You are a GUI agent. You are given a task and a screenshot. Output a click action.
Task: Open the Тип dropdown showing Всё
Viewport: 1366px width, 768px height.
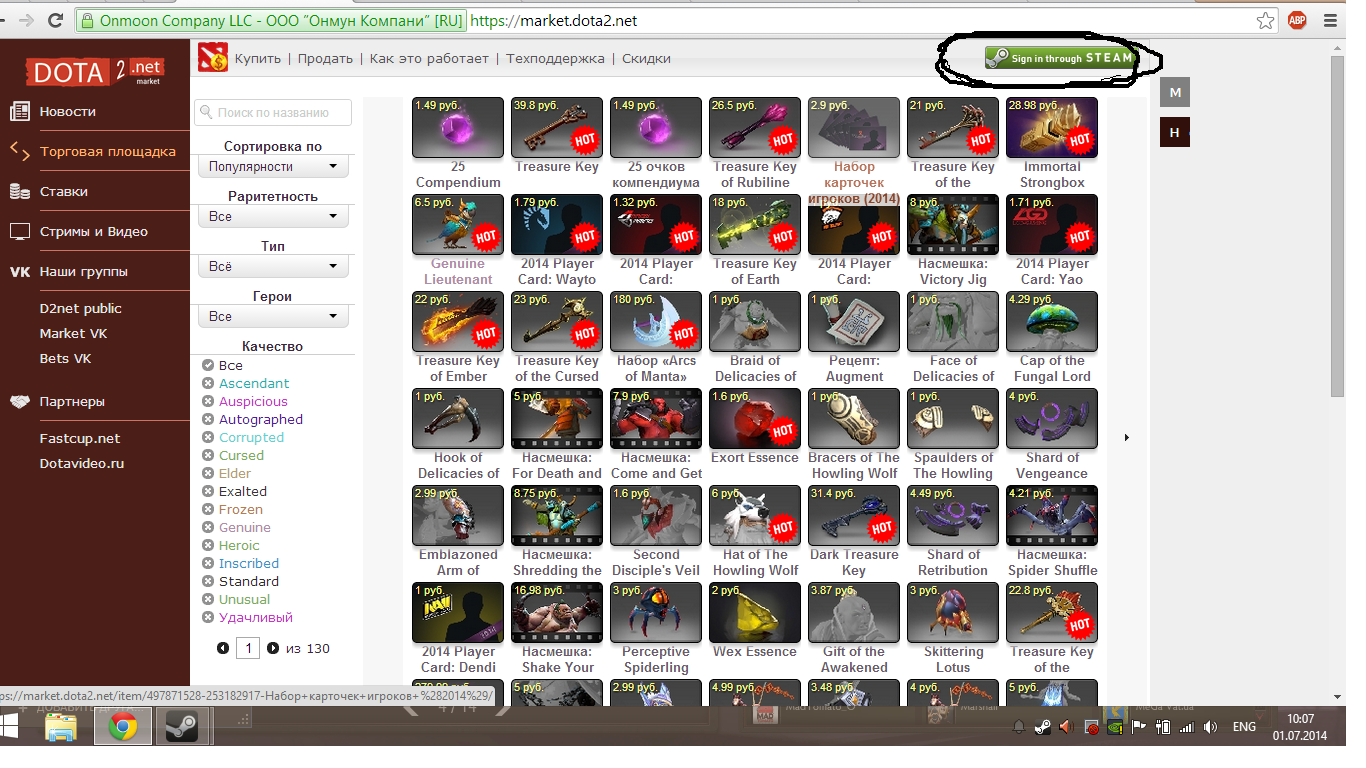click(x=273, y=266)
